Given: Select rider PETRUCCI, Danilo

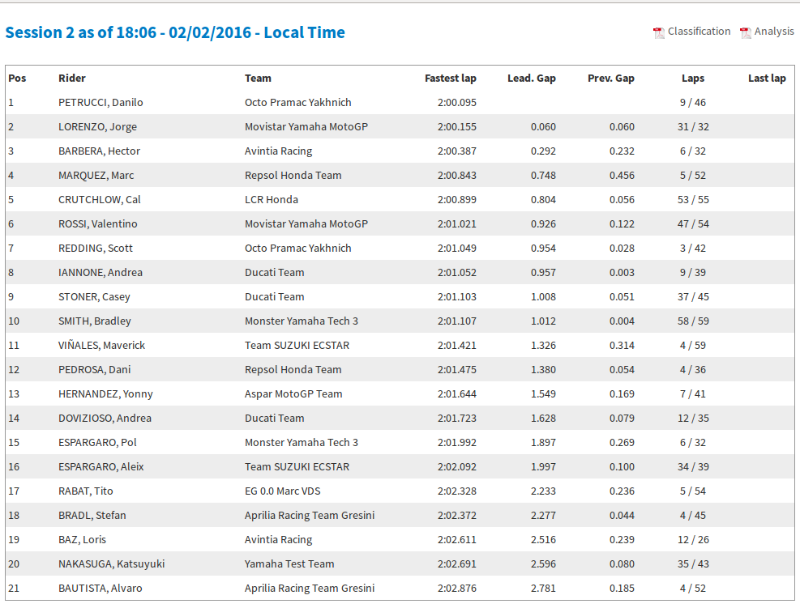Looking at the screenshot, I should click(101, 103).
